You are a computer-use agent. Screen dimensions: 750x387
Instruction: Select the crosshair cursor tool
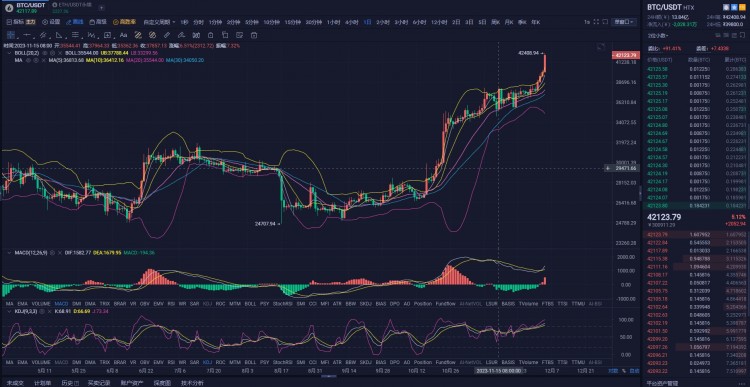11,35
